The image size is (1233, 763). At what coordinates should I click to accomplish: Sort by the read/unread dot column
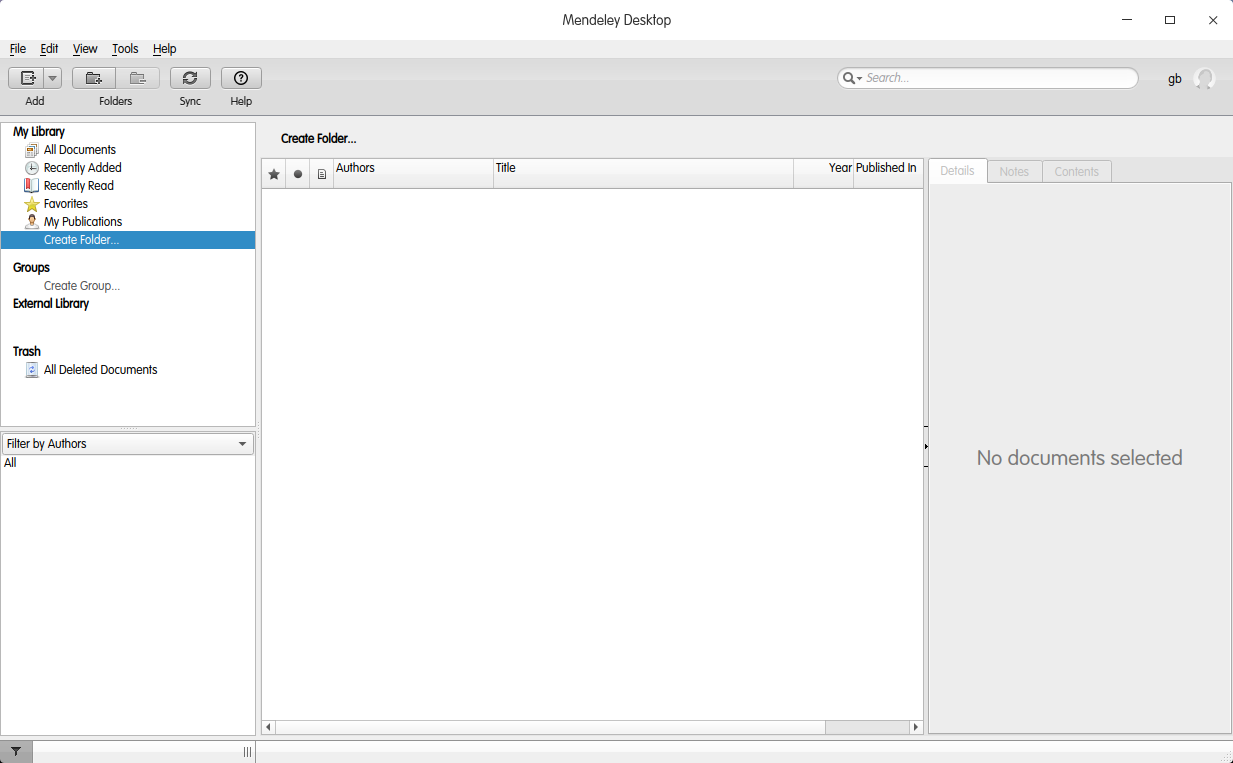point(298,174)
